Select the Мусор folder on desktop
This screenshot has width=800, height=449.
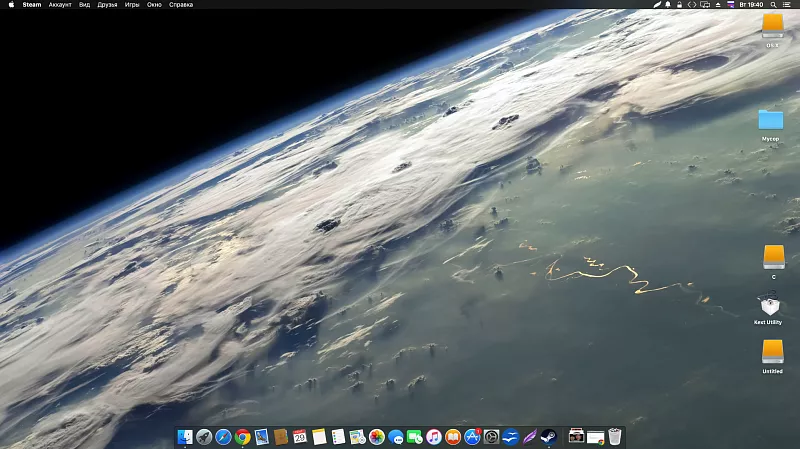pyautogui.click(x=771, y=120)
